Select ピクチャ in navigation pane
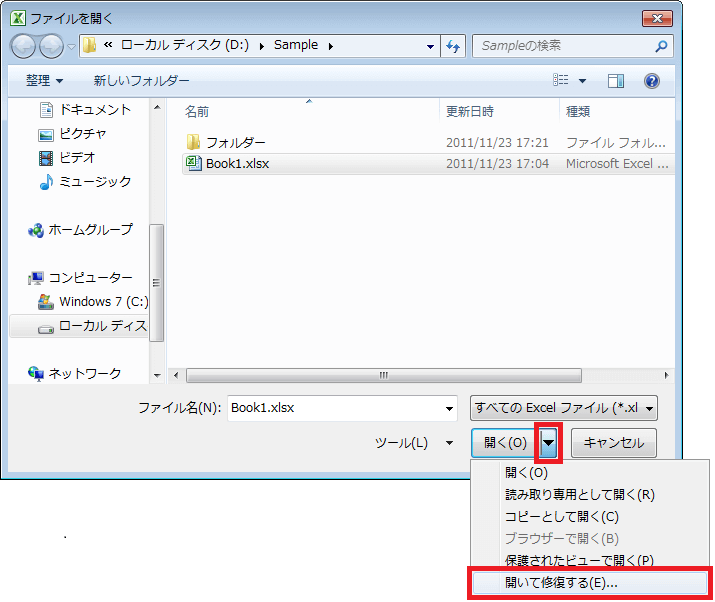The image size is (715, 602). (x=72, y=134)
